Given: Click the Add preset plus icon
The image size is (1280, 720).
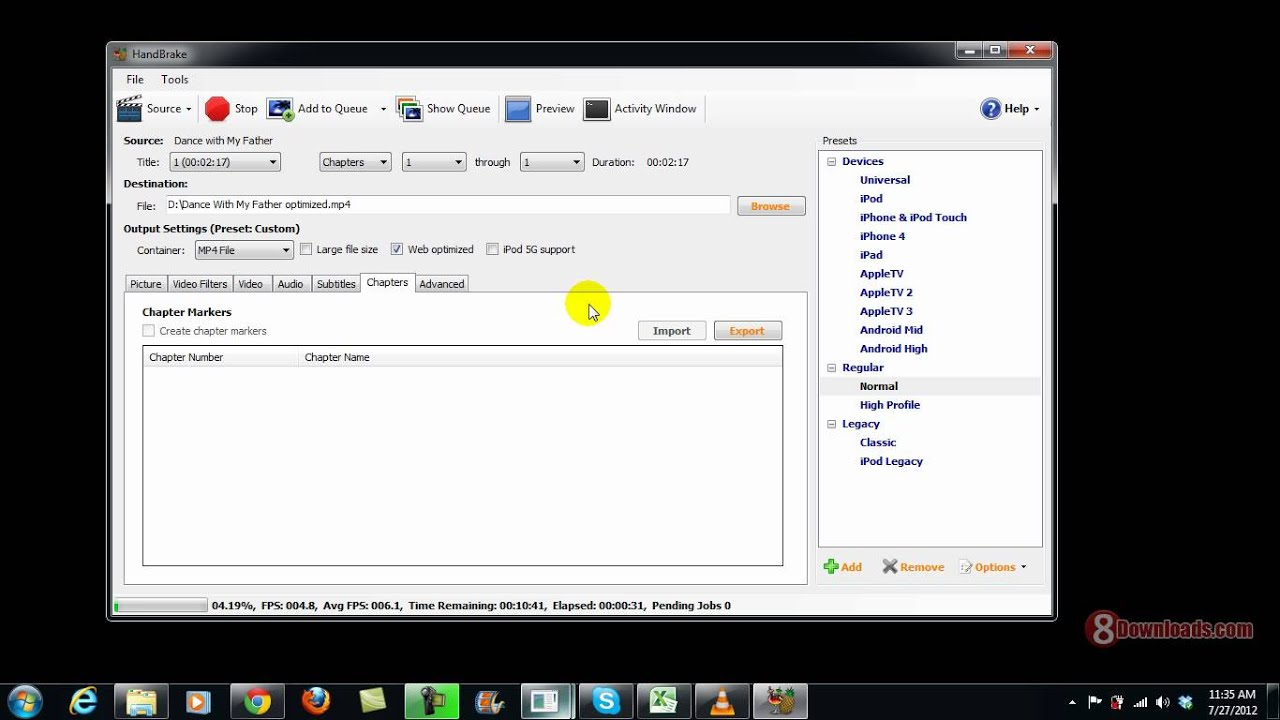Looking at the screenshot, I should click(831, 567).
